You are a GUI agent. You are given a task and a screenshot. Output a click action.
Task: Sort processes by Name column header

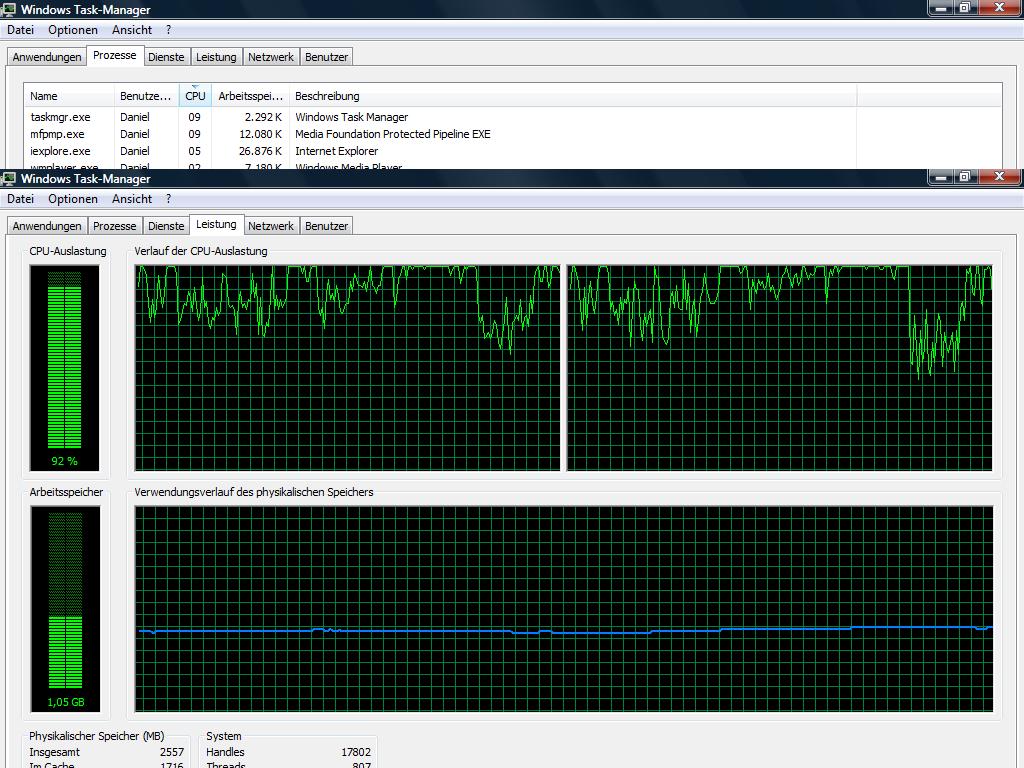click(69, 96)
